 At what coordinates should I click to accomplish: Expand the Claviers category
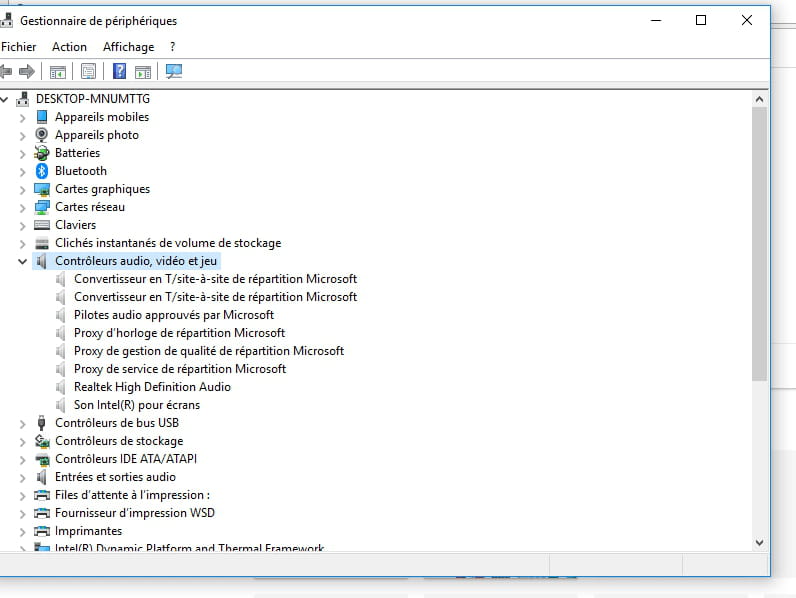point(22,226)
